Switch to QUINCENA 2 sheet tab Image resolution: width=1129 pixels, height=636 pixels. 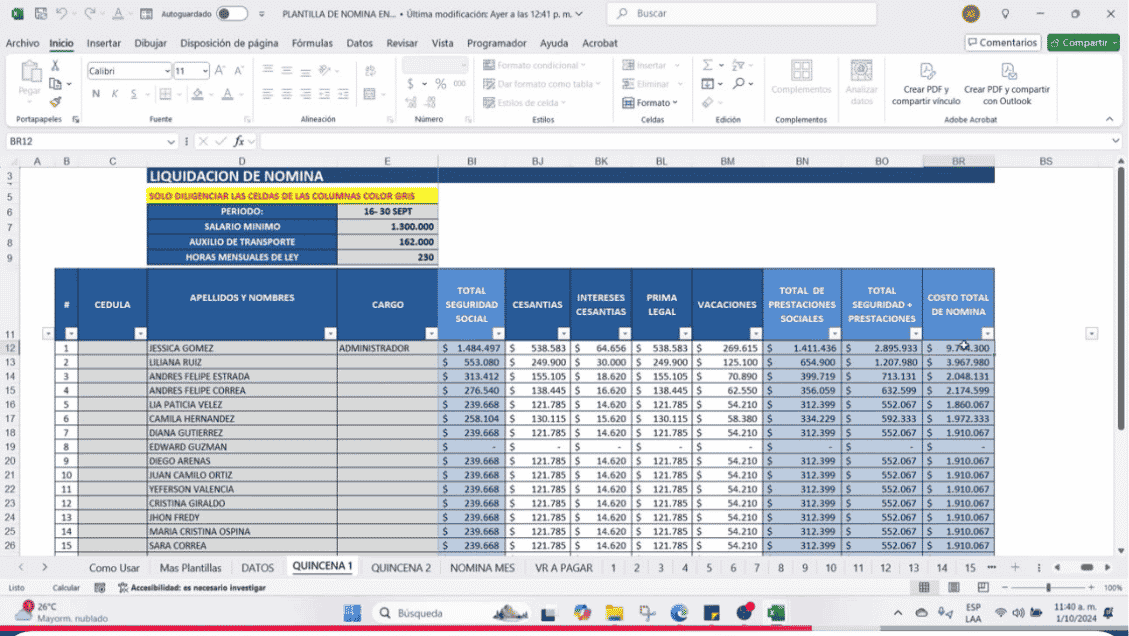tap(401, 568)
